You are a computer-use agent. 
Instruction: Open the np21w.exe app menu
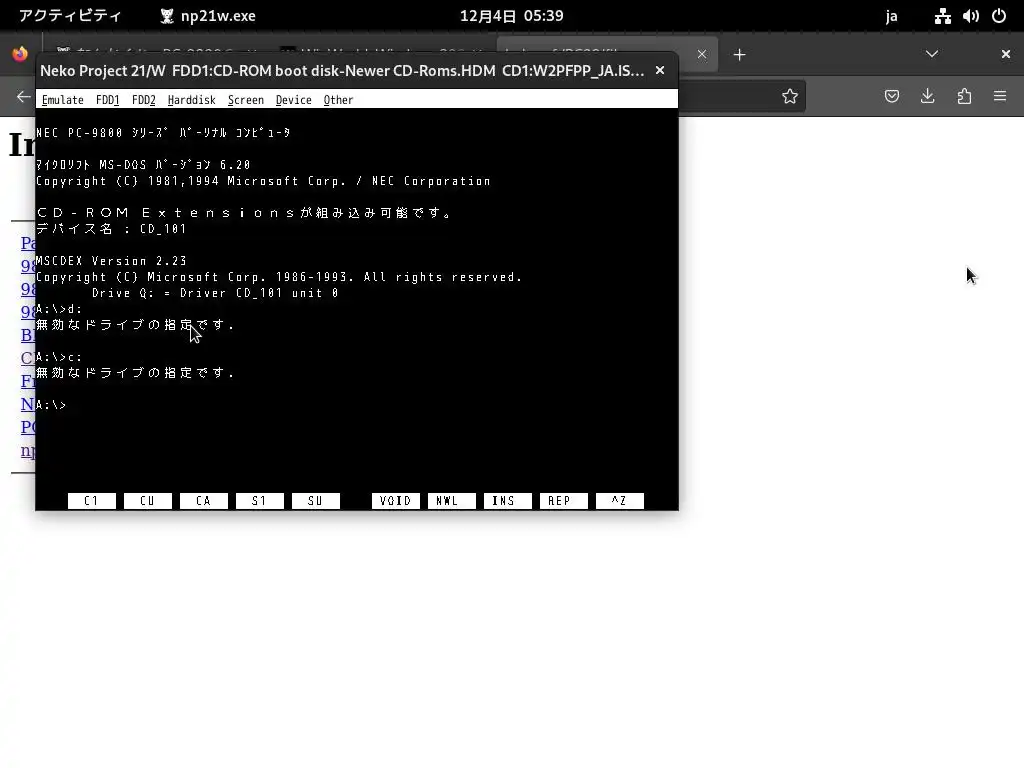pyautogui.click(x=208, y=16)
